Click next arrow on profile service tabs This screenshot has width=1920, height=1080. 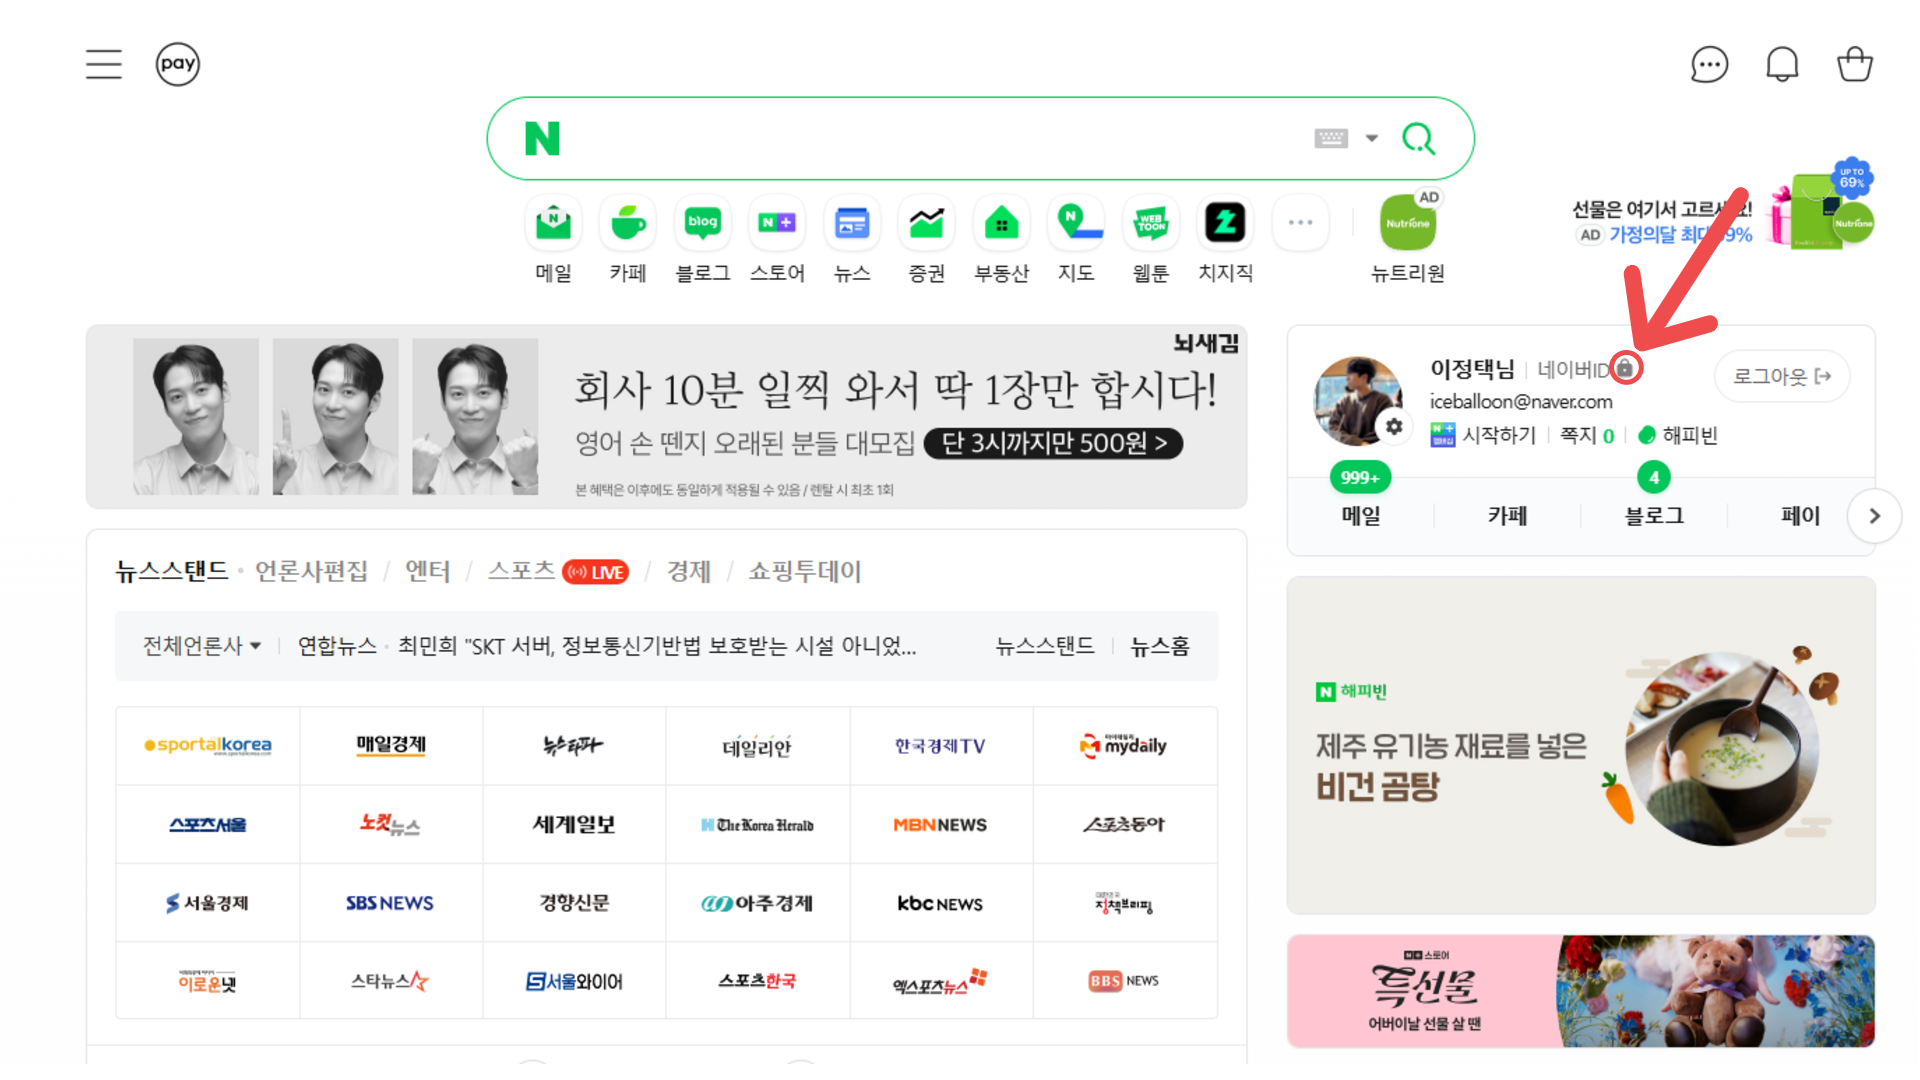(1874, 516)
